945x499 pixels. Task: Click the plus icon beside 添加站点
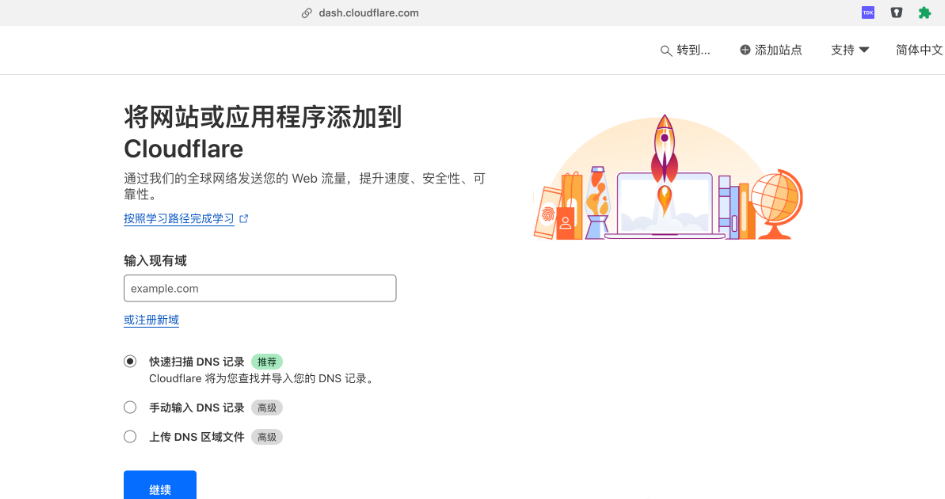[x=745, y=50]
